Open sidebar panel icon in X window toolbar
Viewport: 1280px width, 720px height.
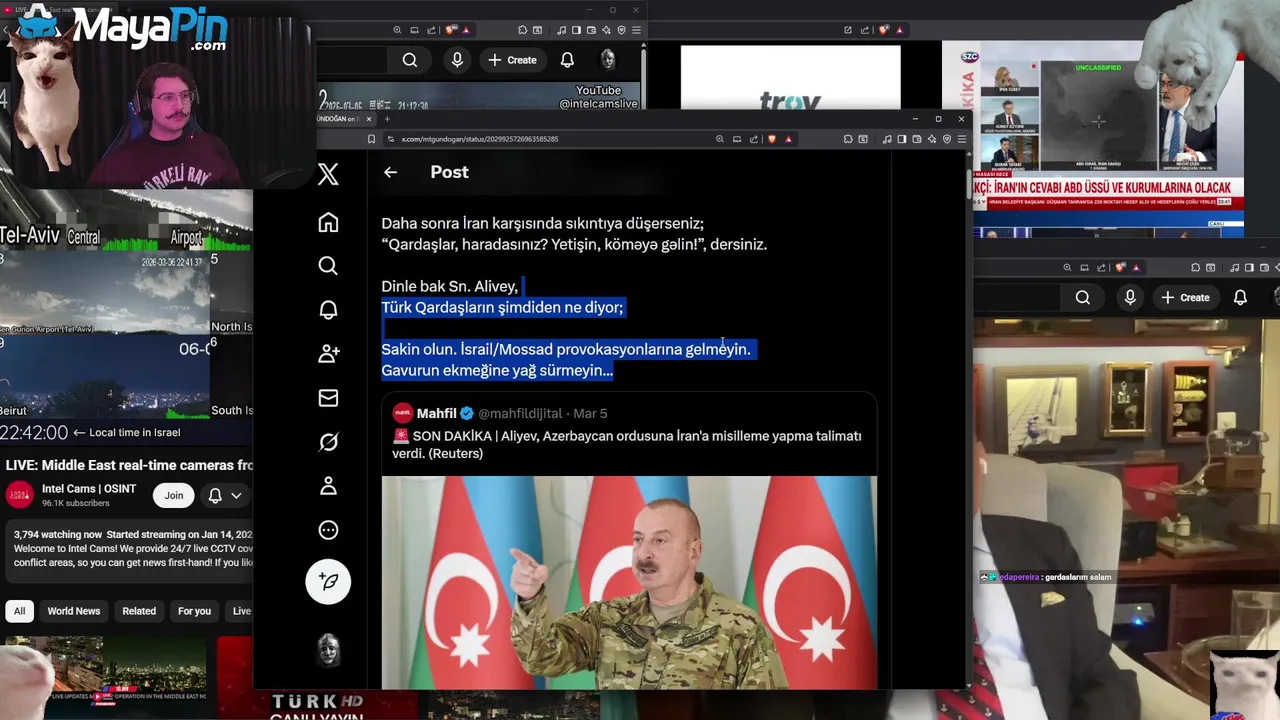902,139
